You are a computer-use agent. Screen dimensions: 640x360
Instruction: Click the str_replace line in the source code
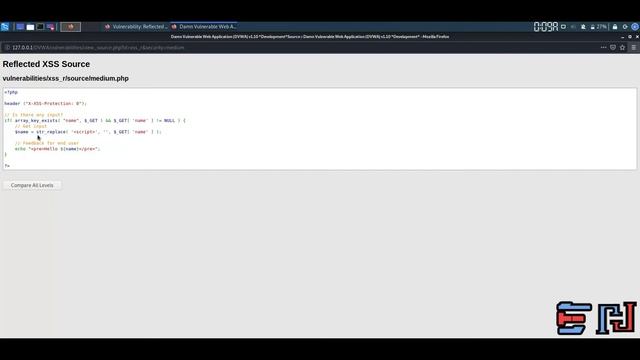pyautogui.click(x=88, y=132)
